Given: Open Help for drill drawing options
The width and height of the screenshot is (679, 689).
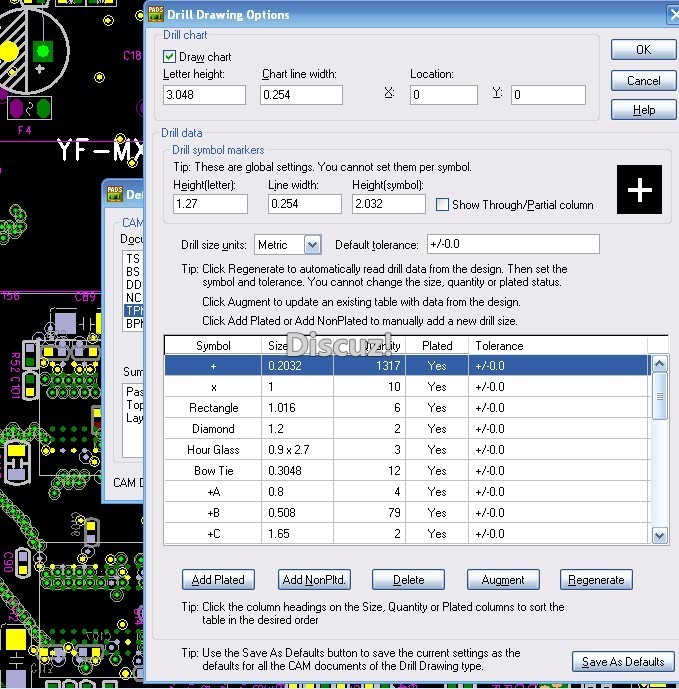Looking at the screenshot, I should tap(643, 110).
